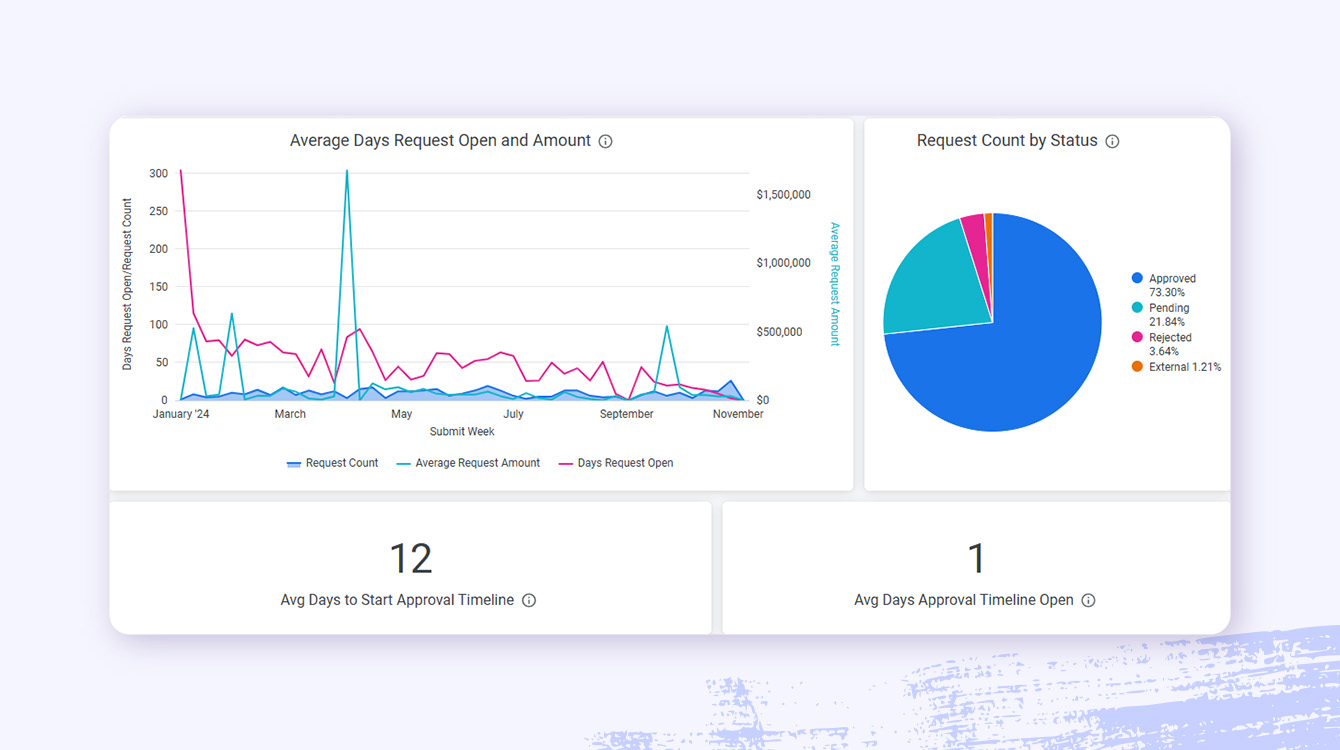Toggle Average Request Amount series in legend

[468, 463]
